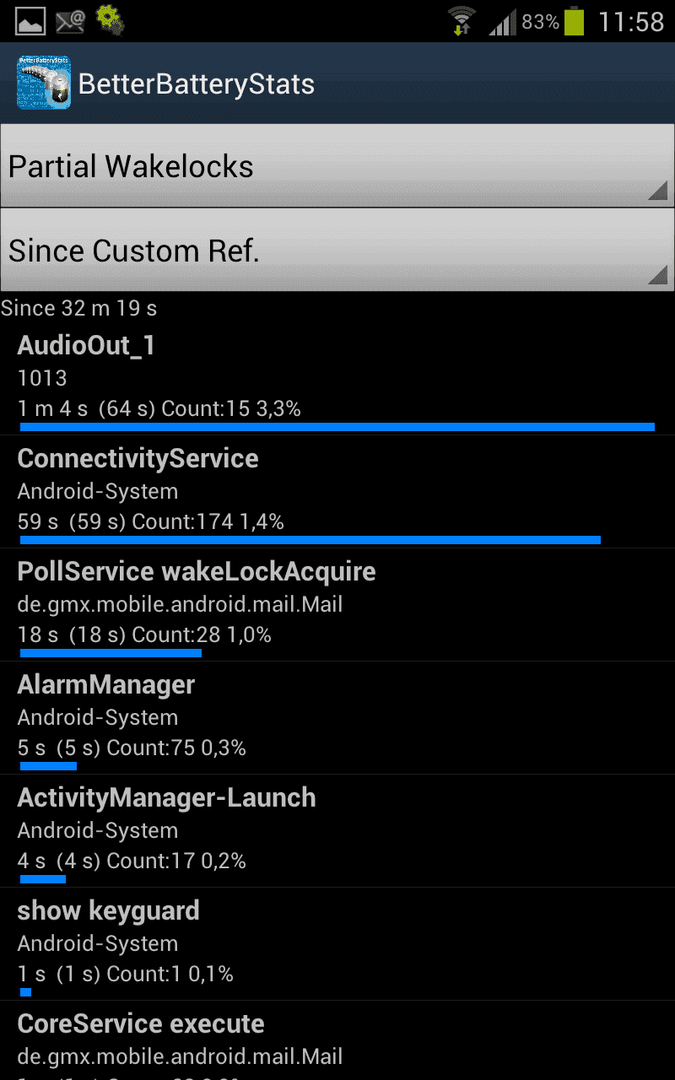The width and height of the screenshot is (675, 1080).
Task: Tap the green gear notification icon
Action: point(110,20)
